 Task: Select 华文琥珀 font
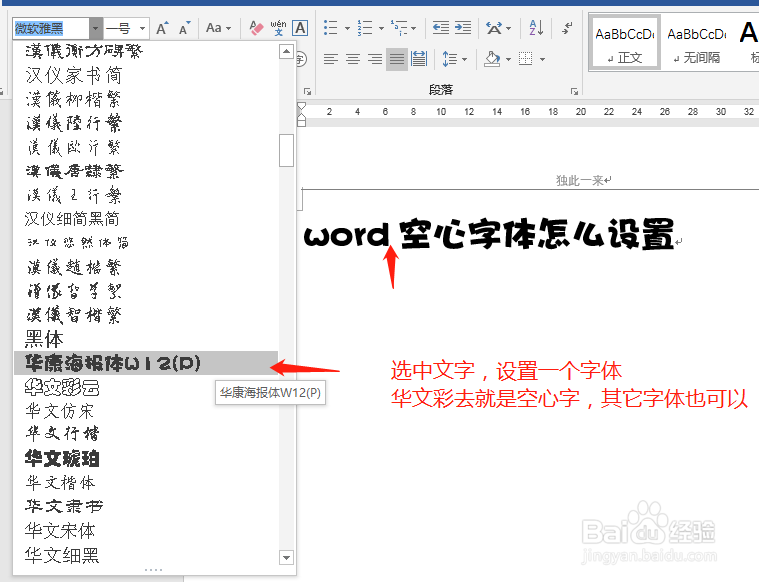click(x=146, y=458)
